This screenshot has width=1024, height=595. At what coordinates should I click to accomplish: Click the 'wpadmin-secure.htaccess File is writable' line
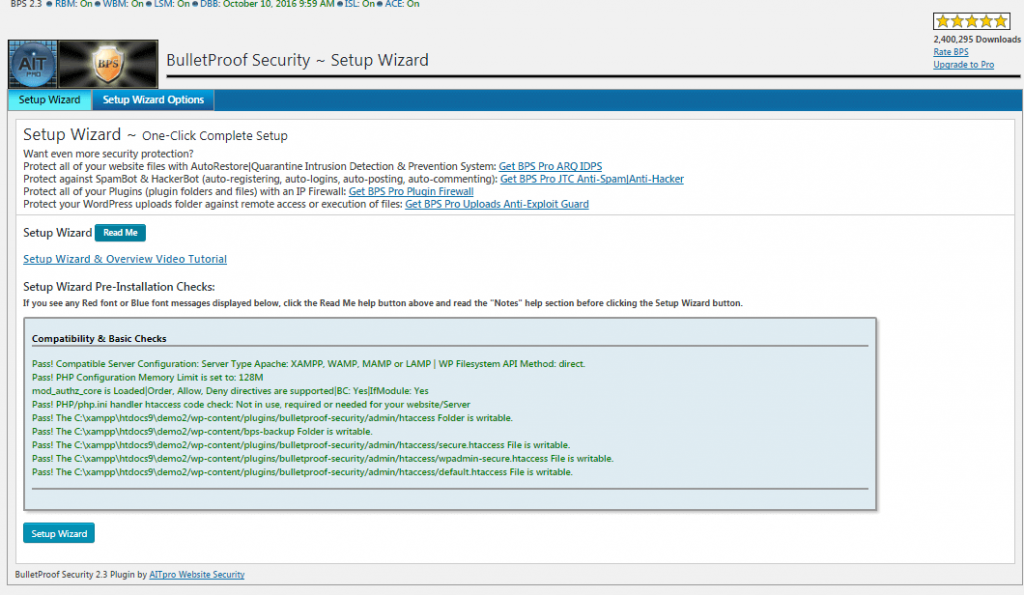click(323, 459)
